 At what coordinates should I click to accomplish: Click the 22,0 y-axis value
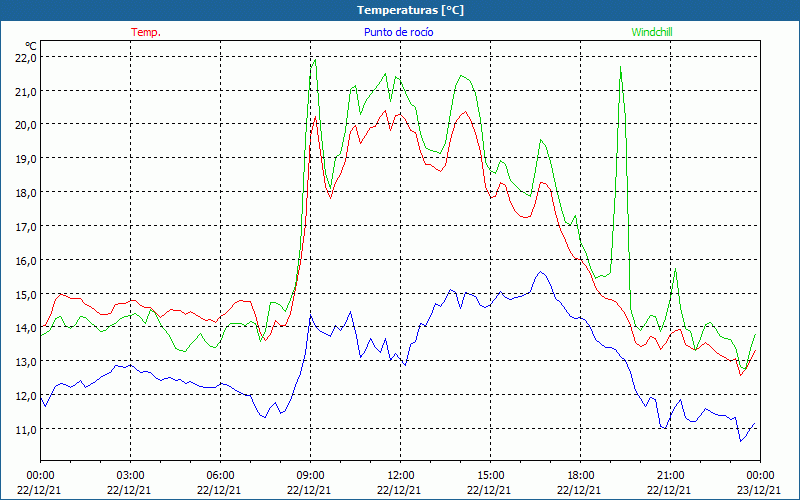click(26, 58)
